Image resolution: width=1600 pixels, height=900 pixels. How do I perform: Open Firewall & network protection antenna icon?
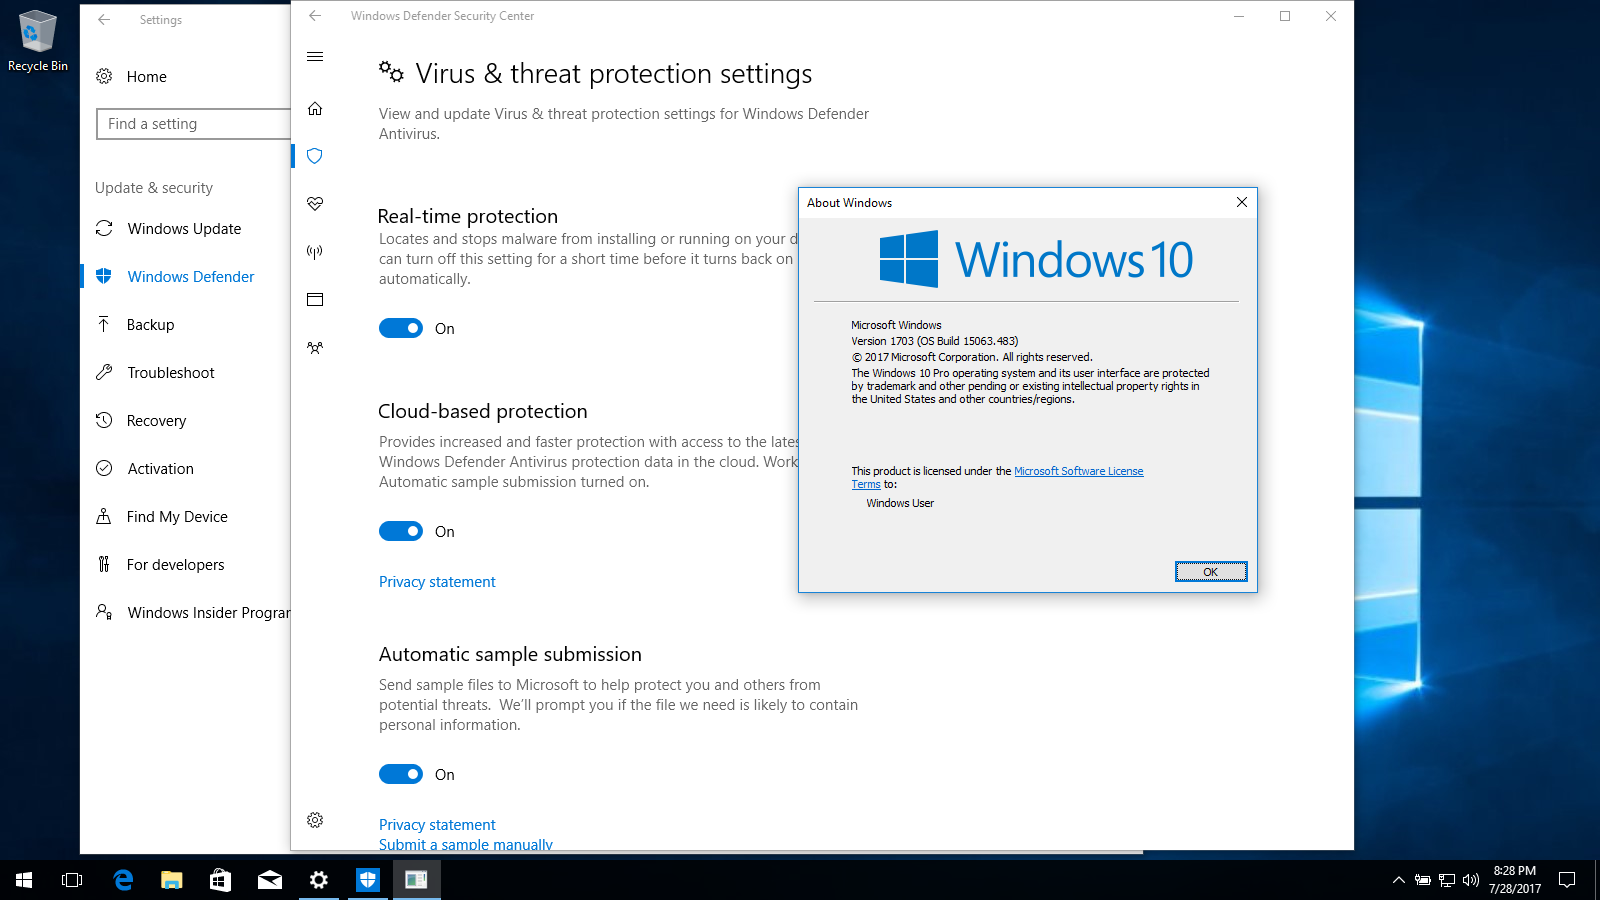pyautogui.click(x=315, y=252)
